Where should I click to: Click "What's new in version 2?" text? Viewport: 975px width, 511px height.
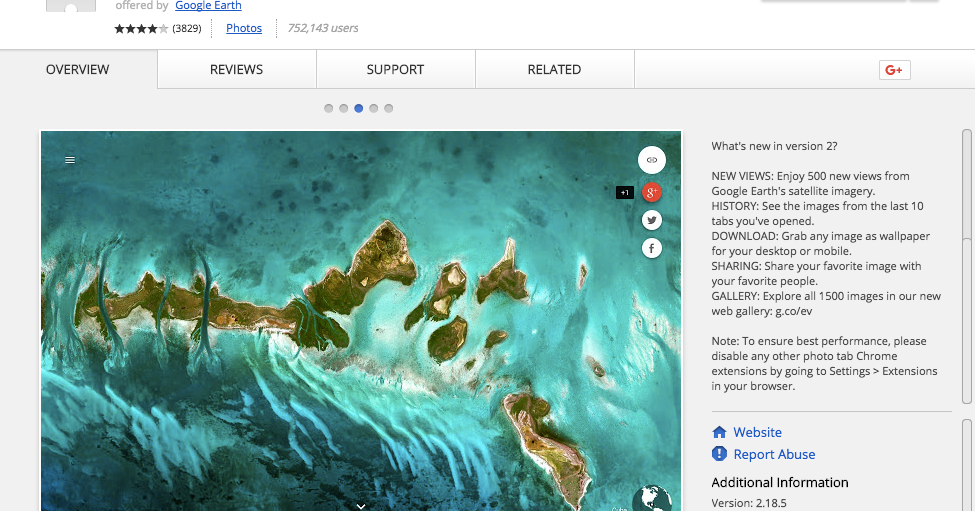(x=774, y=146)
